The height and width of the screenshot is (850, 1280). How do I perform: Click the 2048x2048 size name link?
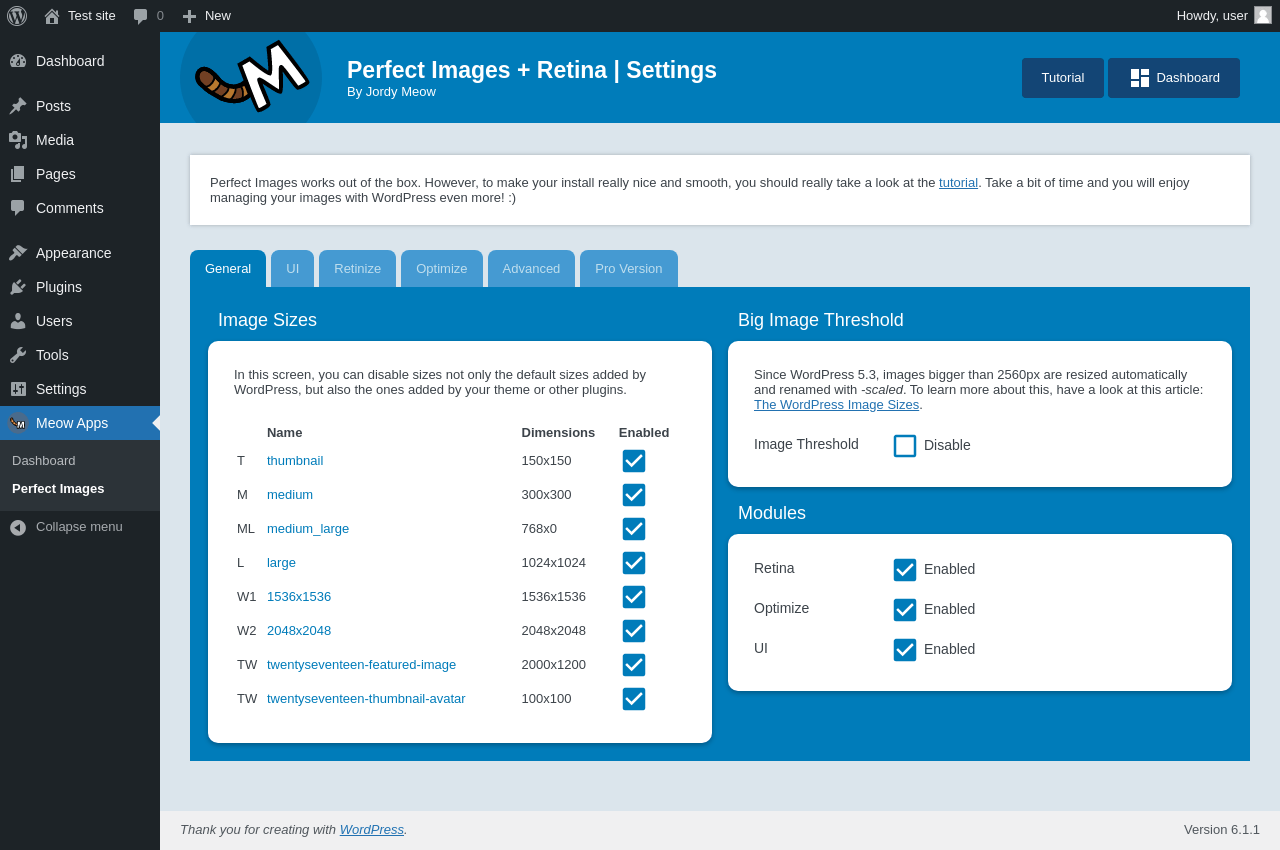pos(299,631)
